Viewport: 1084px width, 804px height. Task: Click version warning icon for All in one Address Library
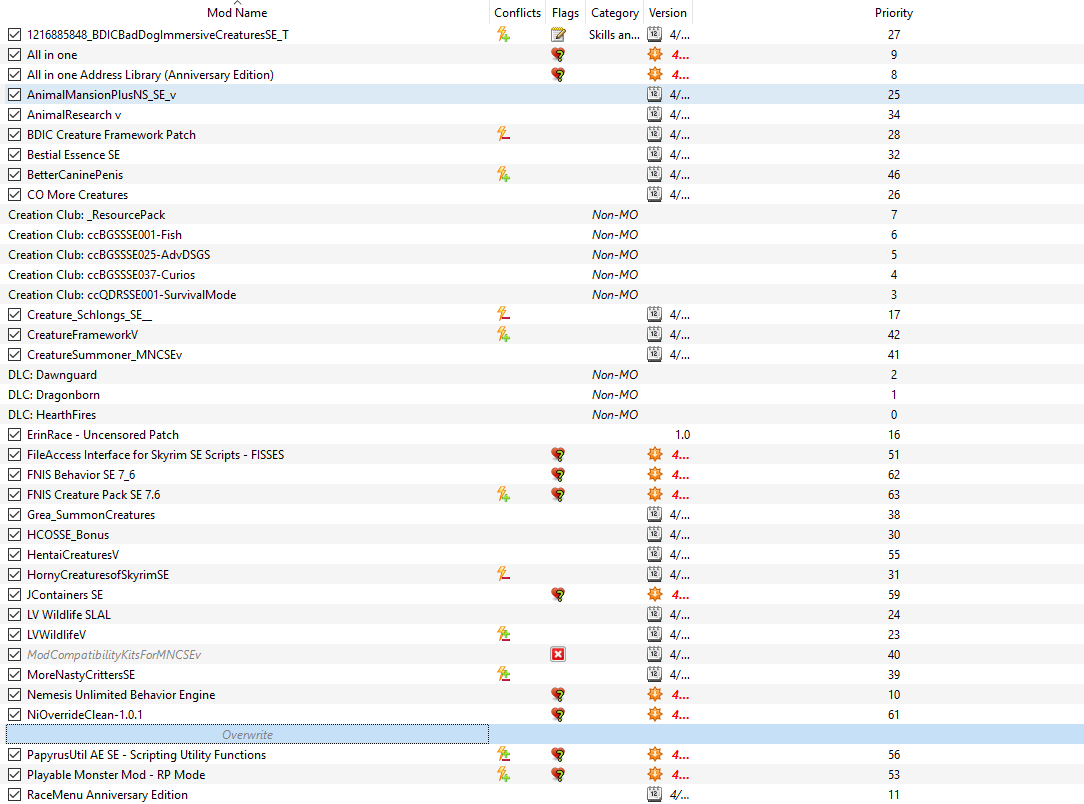click(655, 75)
